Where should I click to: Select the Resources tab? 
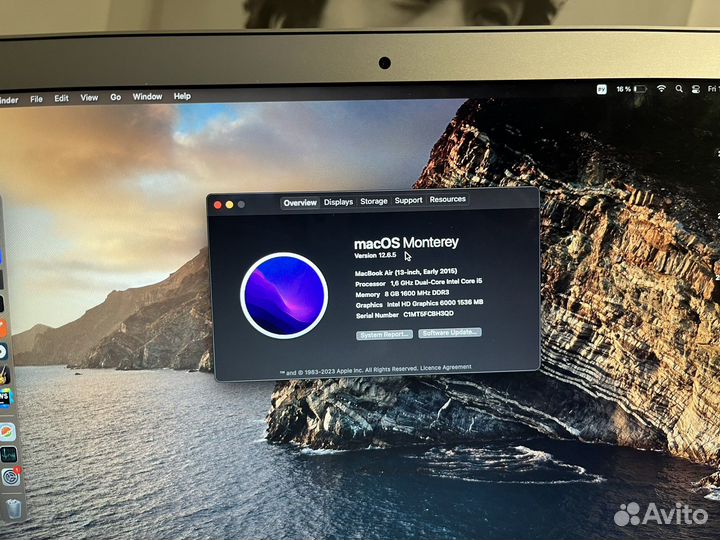coord(448,199)
